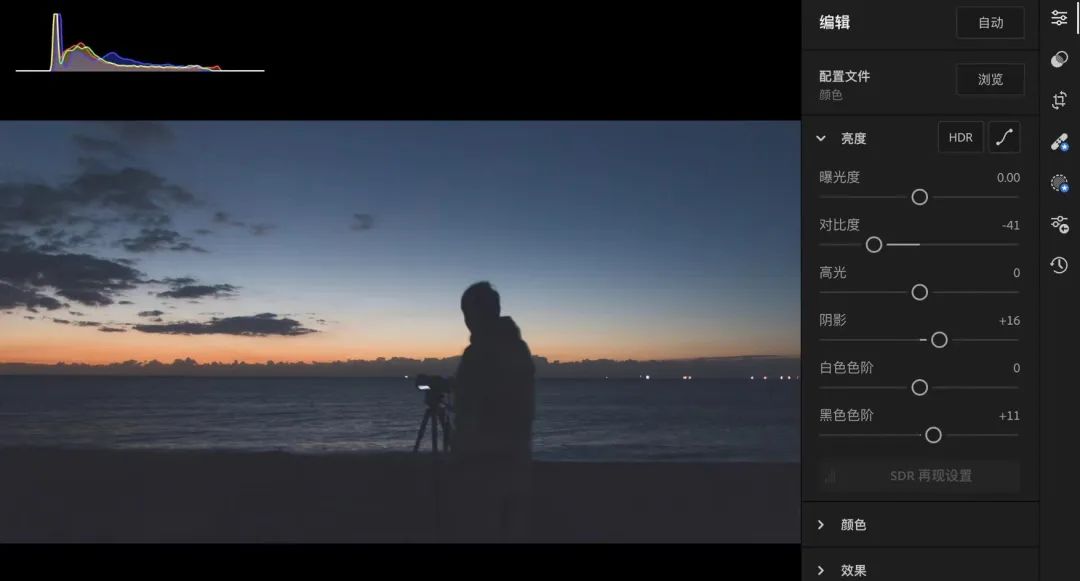Click the 对比度 slider handle

pyautogui.click(x=874, y=244)
